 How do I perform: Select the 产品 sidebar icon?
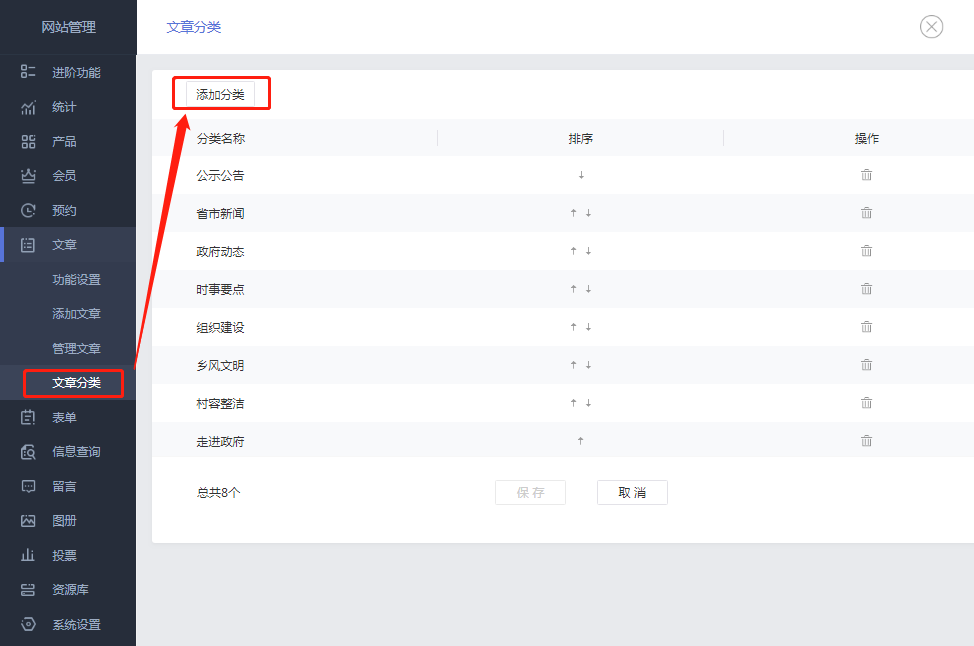tap(63, 141)
